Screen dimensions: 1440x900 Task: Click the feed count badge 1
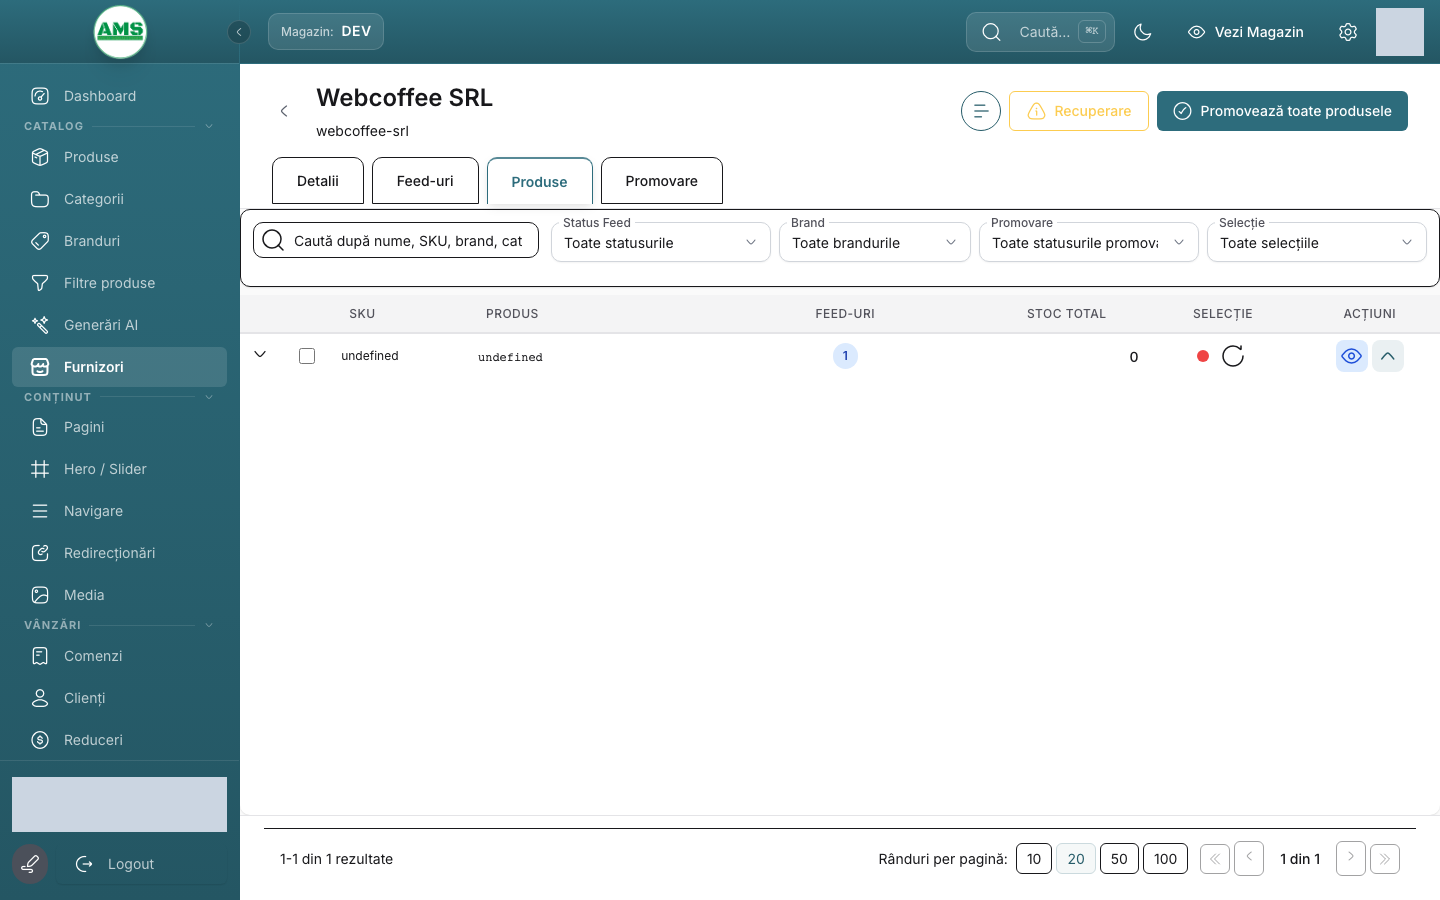pyautogui.click(x=845, y=356)
